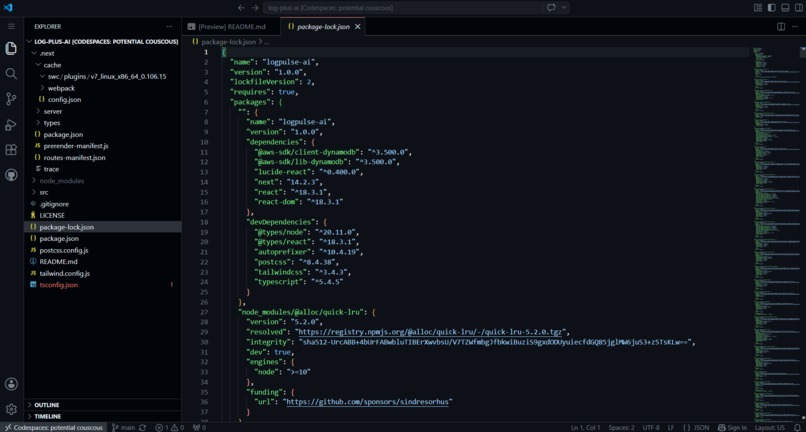
Task: Click the main branch indicator
Action: [123, 427]
